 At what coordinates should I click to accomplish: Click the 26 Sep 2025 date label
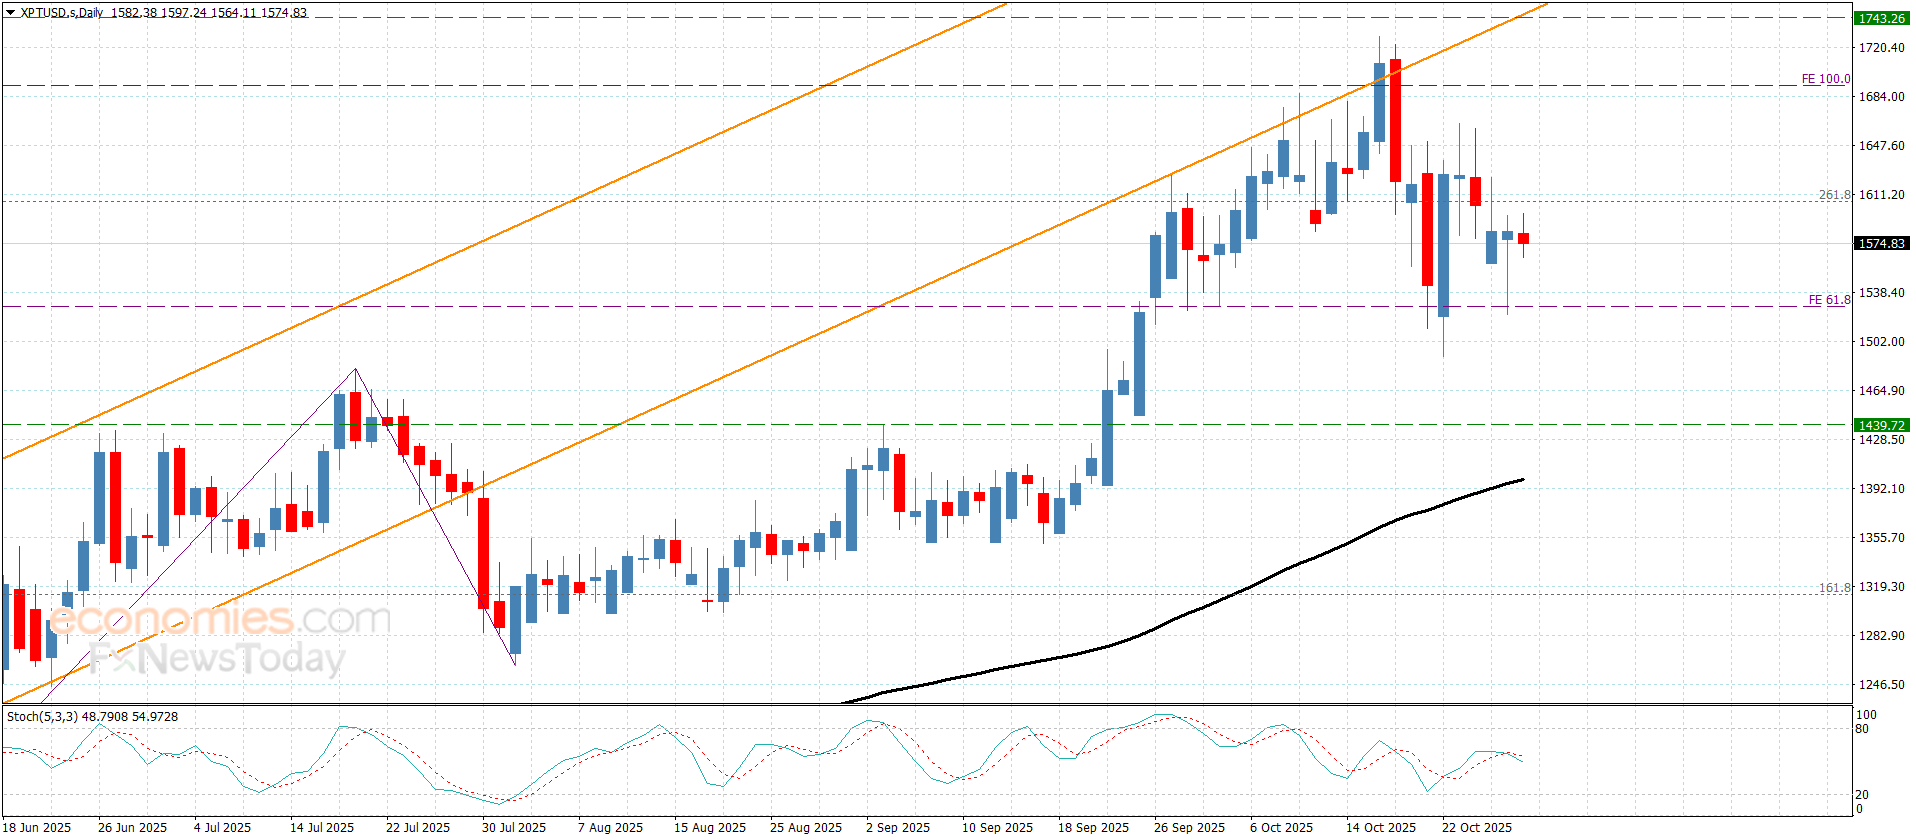point(1189,827)
